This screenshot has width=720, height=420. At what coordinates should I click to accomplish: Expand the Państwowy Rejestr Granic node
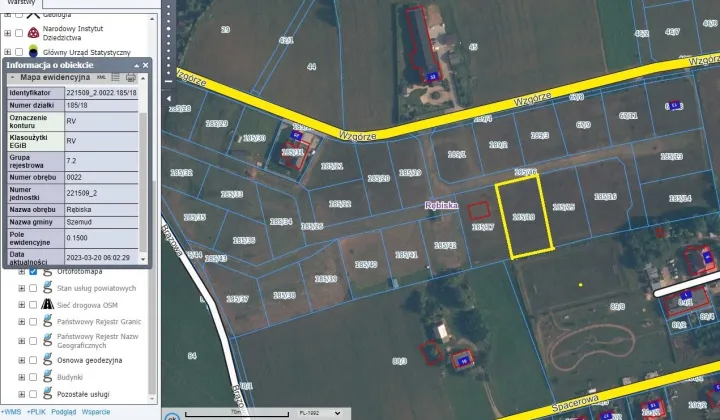coord(22,322)
